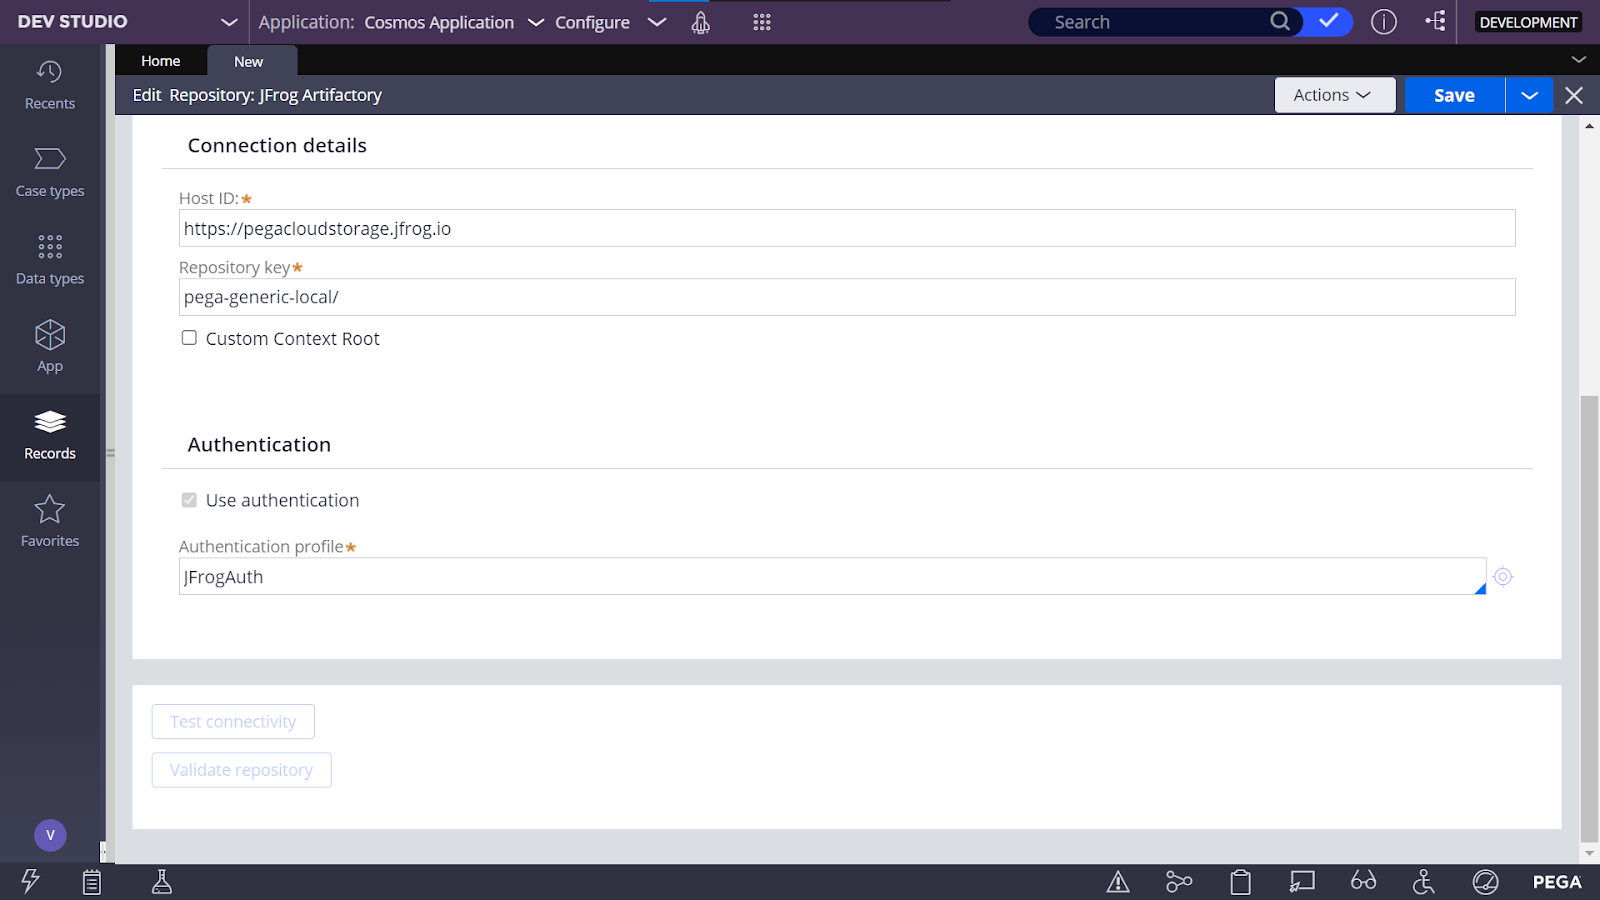Click the scrollbar up arrow
Viewport: 1600px width, 900px height.
click(1589, 126)
